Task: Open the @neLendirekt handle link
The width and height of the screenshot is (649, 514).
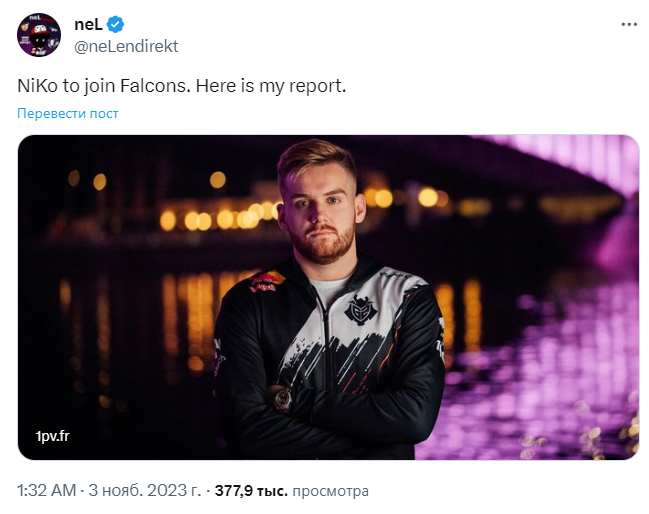Action: click(127, 46)
